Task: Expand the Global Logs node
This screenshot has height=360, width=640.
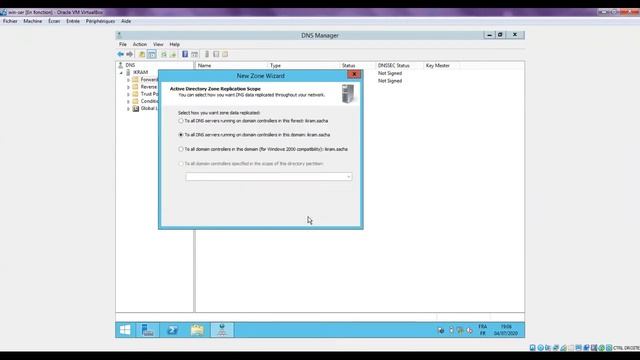Action: (x=128, y=109)
